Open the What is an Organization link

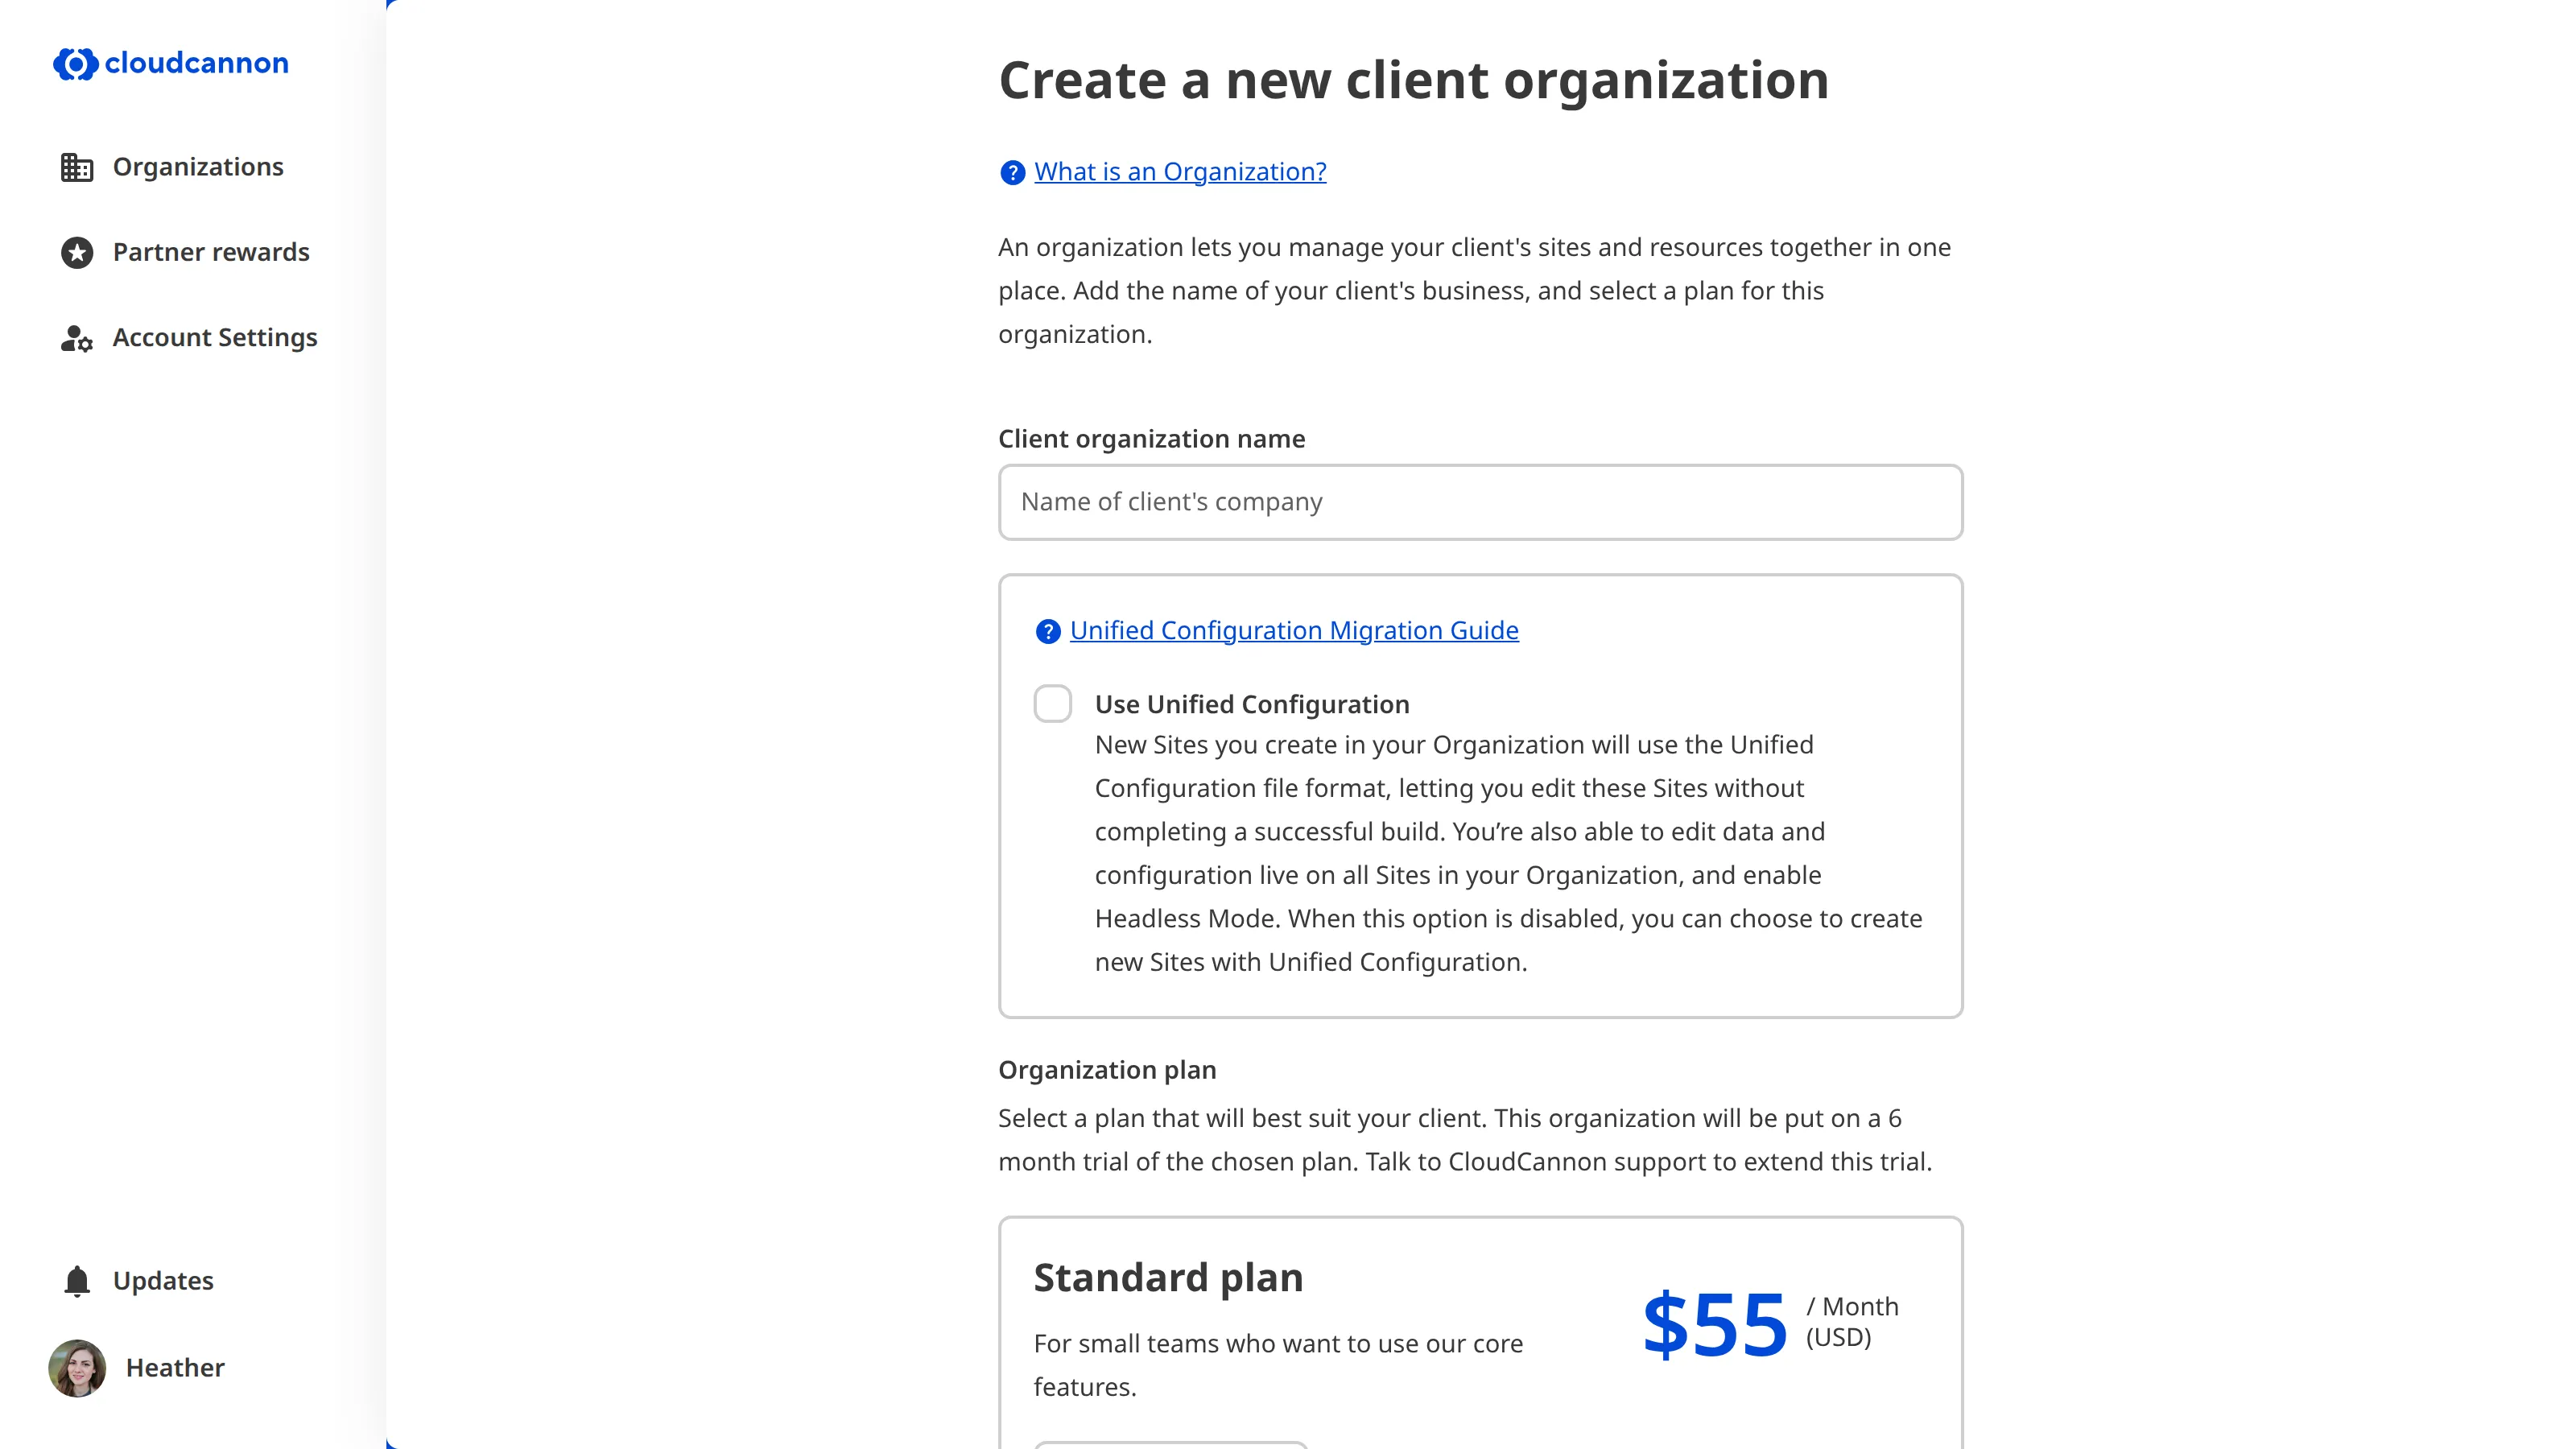pyautogui.click(x=1180, y=171)
